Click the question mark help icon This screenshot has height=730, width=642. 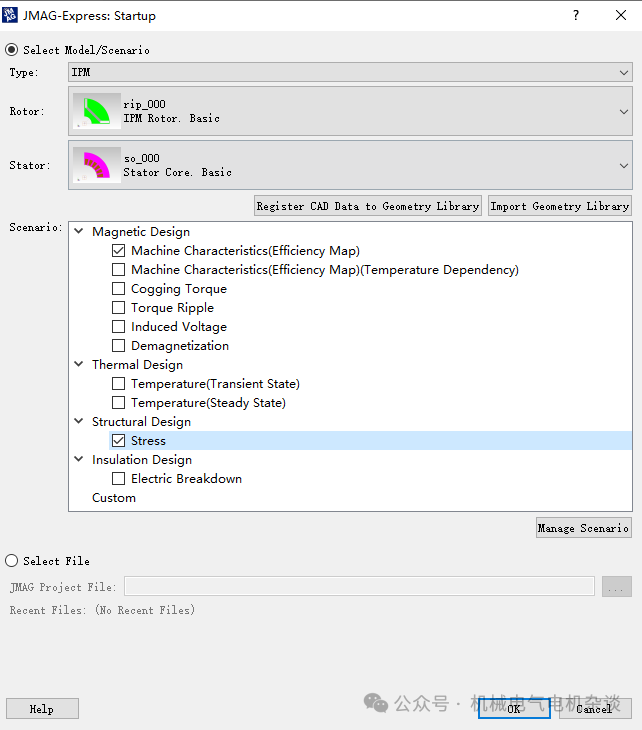[x=576, y=15]
